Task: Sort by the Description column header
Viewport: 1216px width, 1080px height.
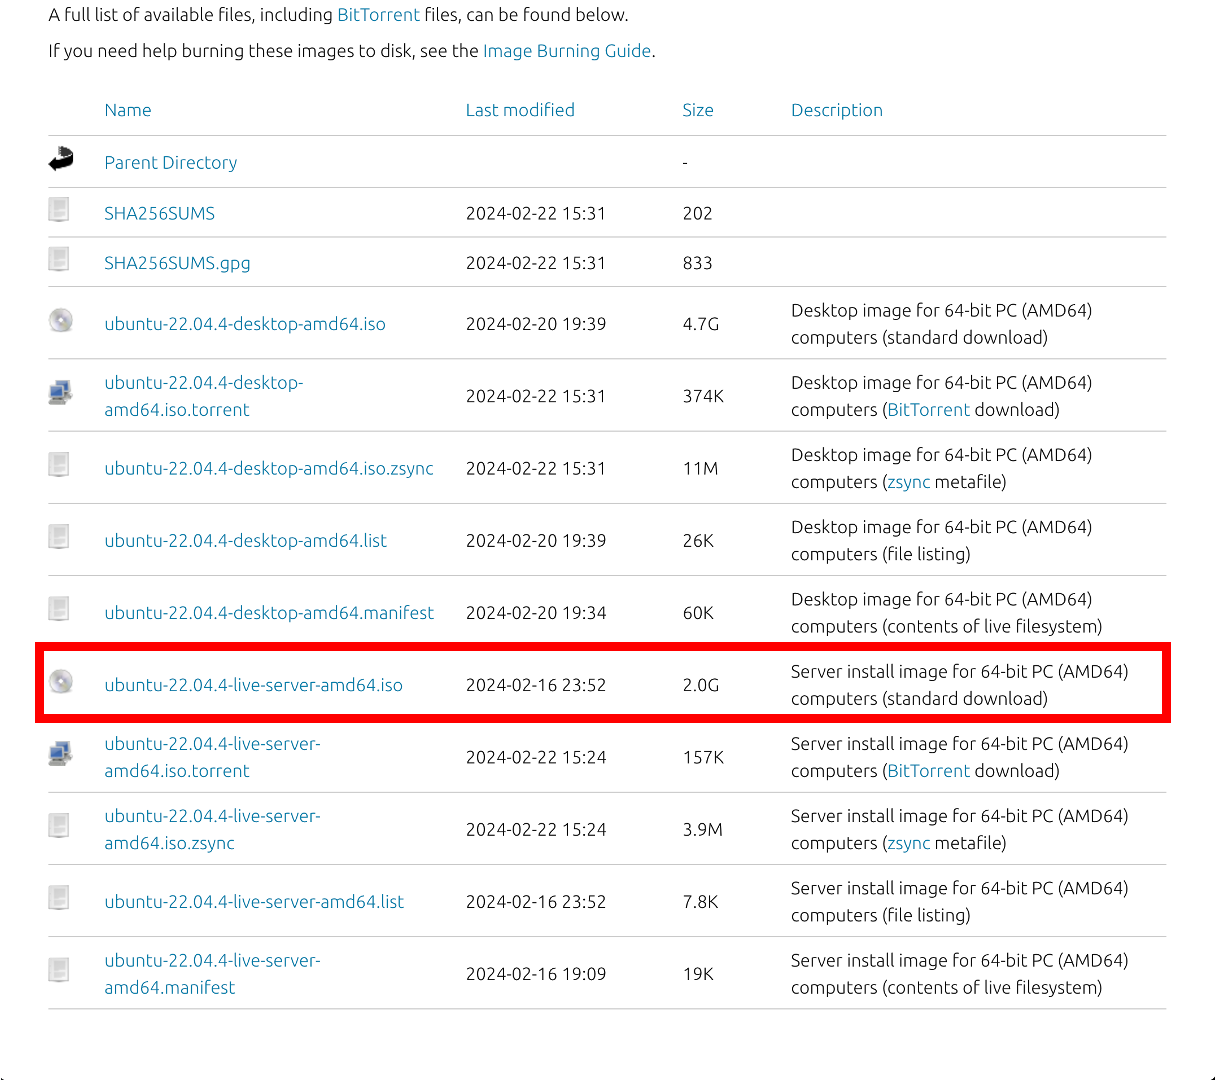Action: point(837,110)
